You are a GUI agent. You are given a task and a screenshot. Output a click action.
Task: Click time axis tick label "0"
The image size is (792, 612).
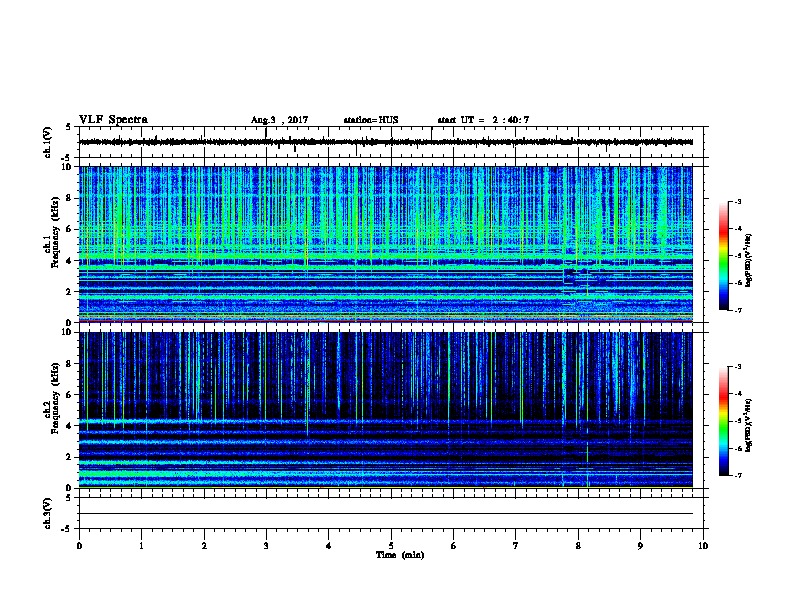[x=79, y=546]
